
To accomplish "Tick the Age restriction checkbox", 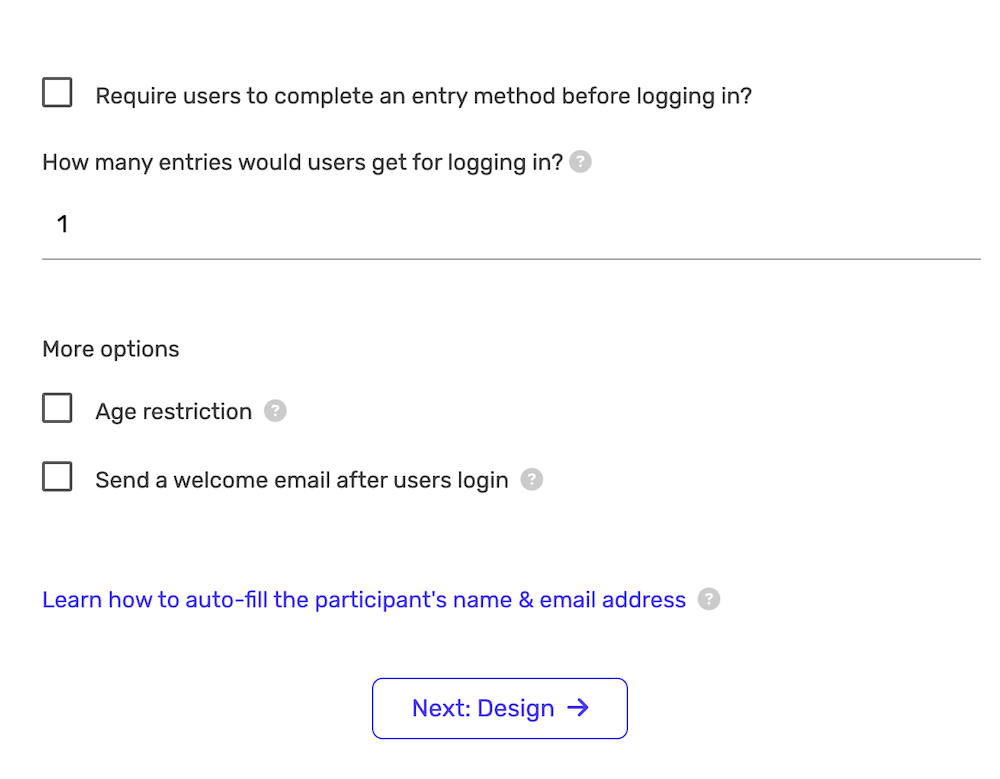I will pos(57,409).
